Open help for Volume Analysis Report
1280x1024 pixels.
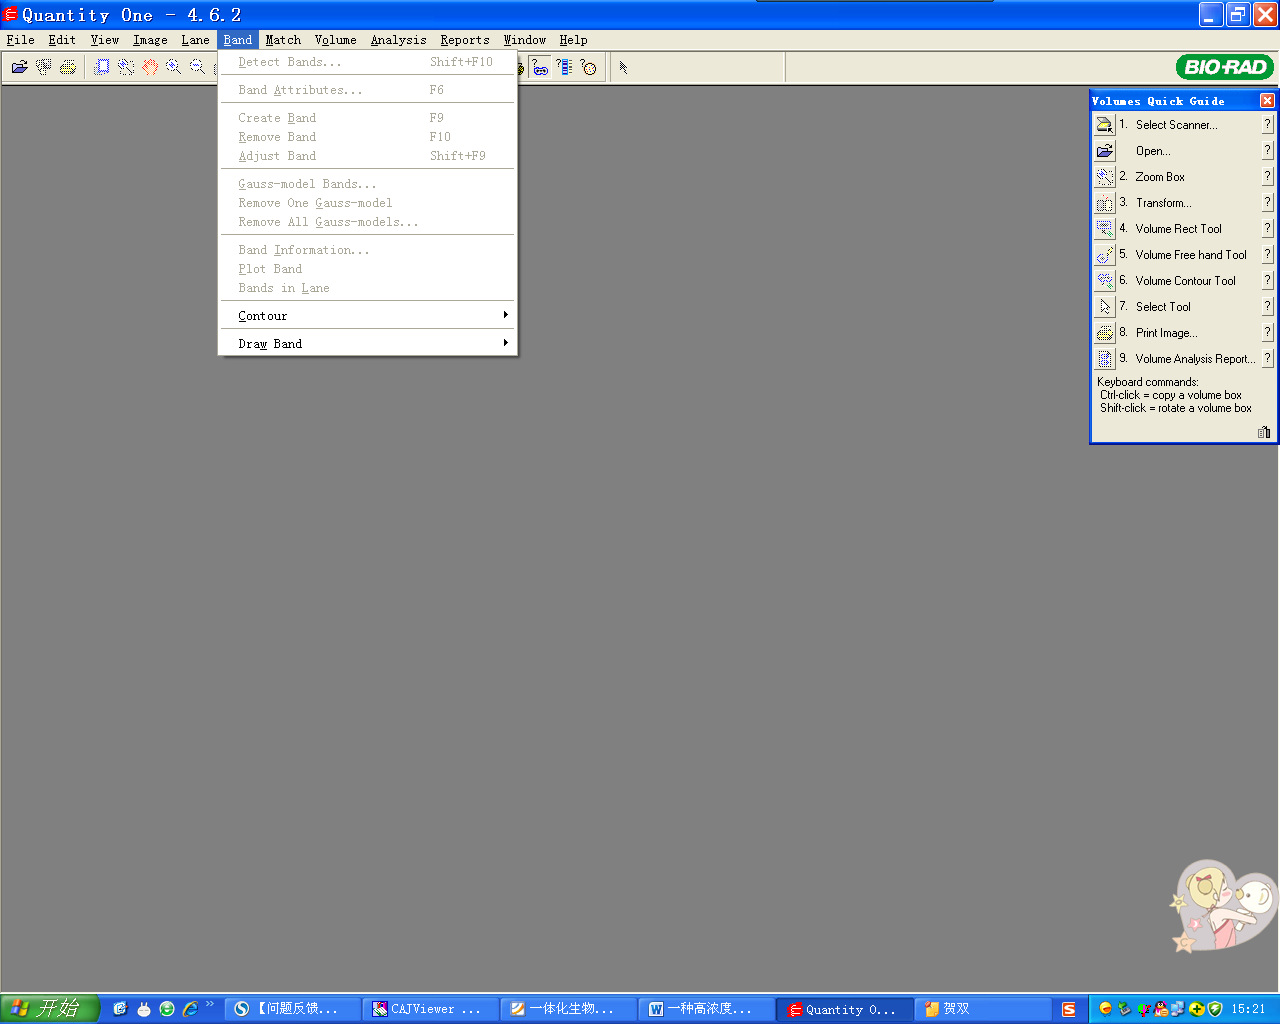1267,359
